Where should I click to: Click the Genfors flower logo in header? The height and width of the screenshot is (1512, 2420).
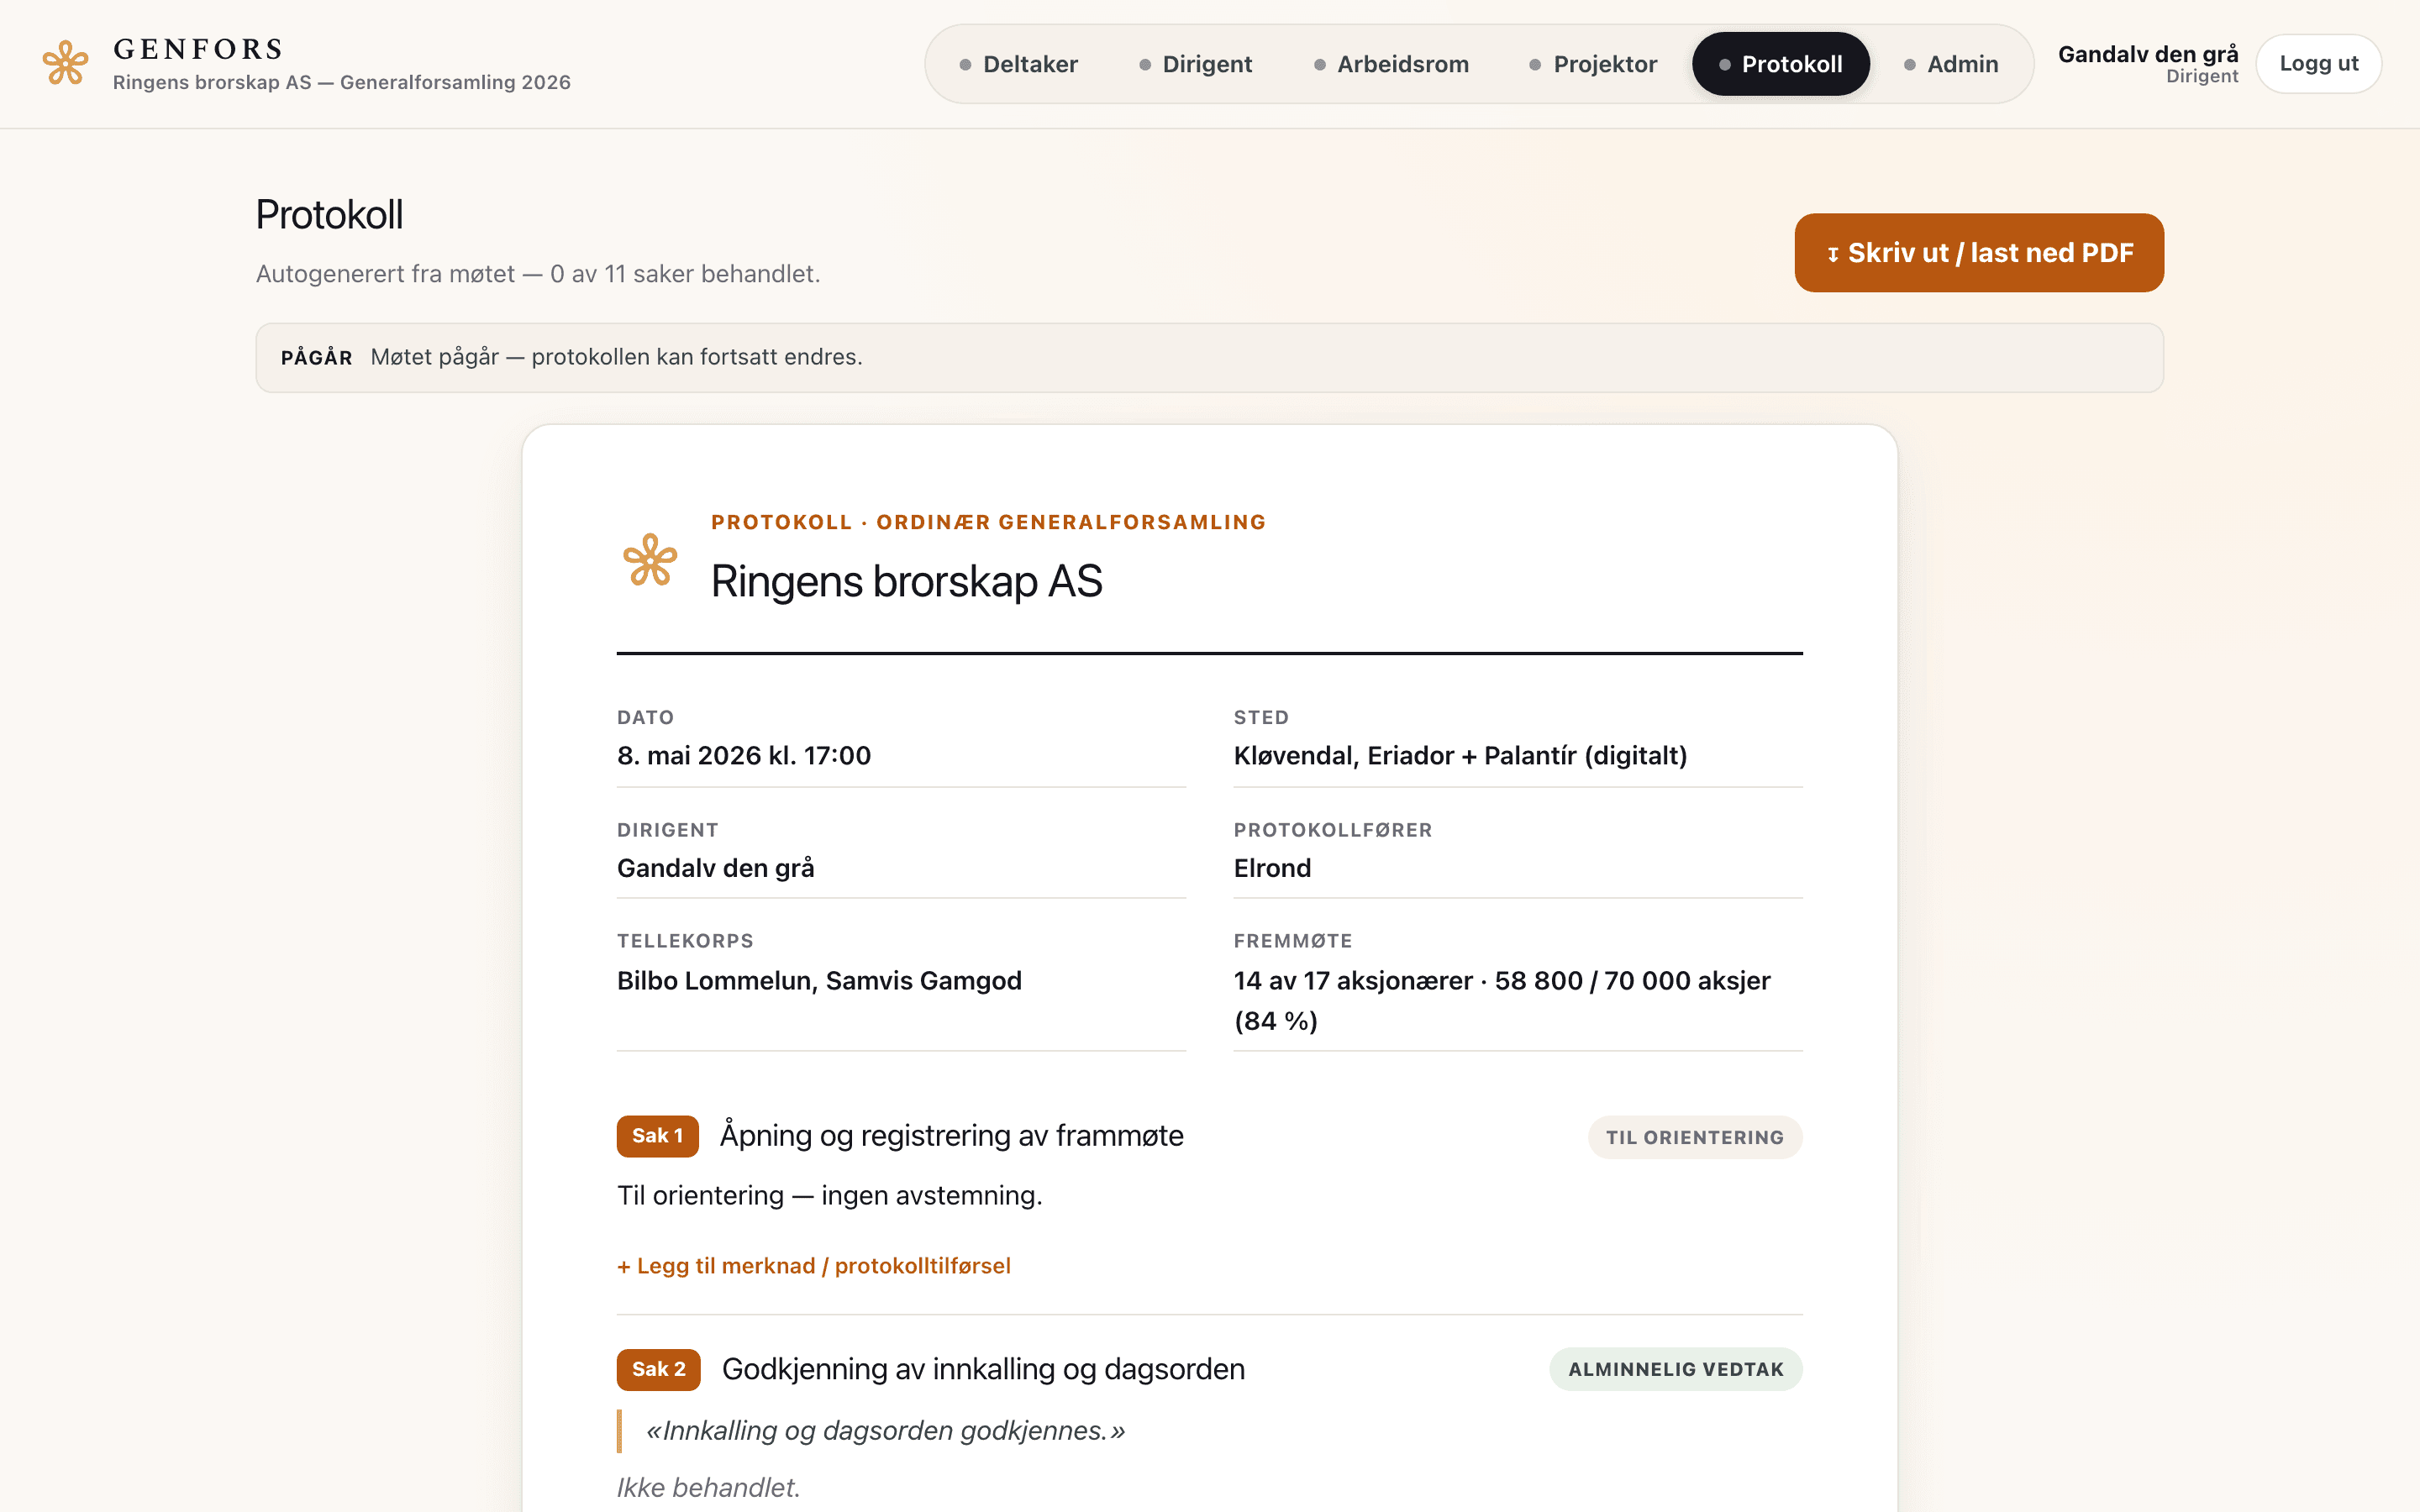pos(66,63)
